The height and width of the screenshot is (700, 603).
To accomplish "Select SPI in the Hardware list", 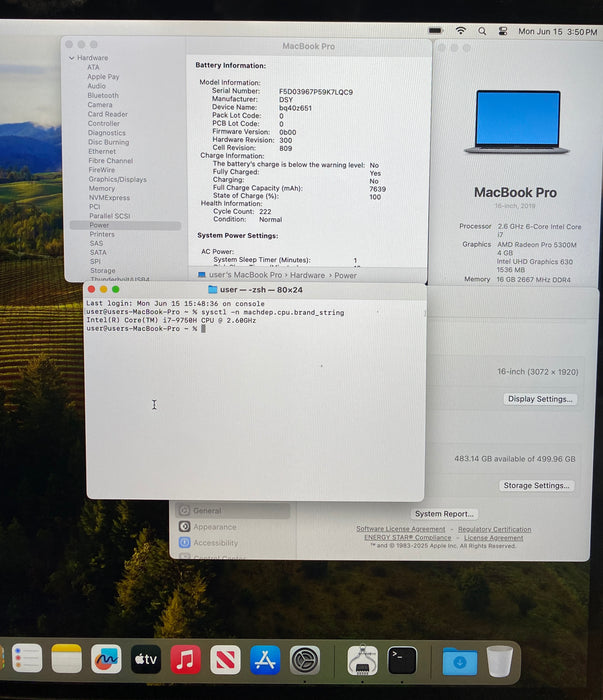I will (96, 261).
